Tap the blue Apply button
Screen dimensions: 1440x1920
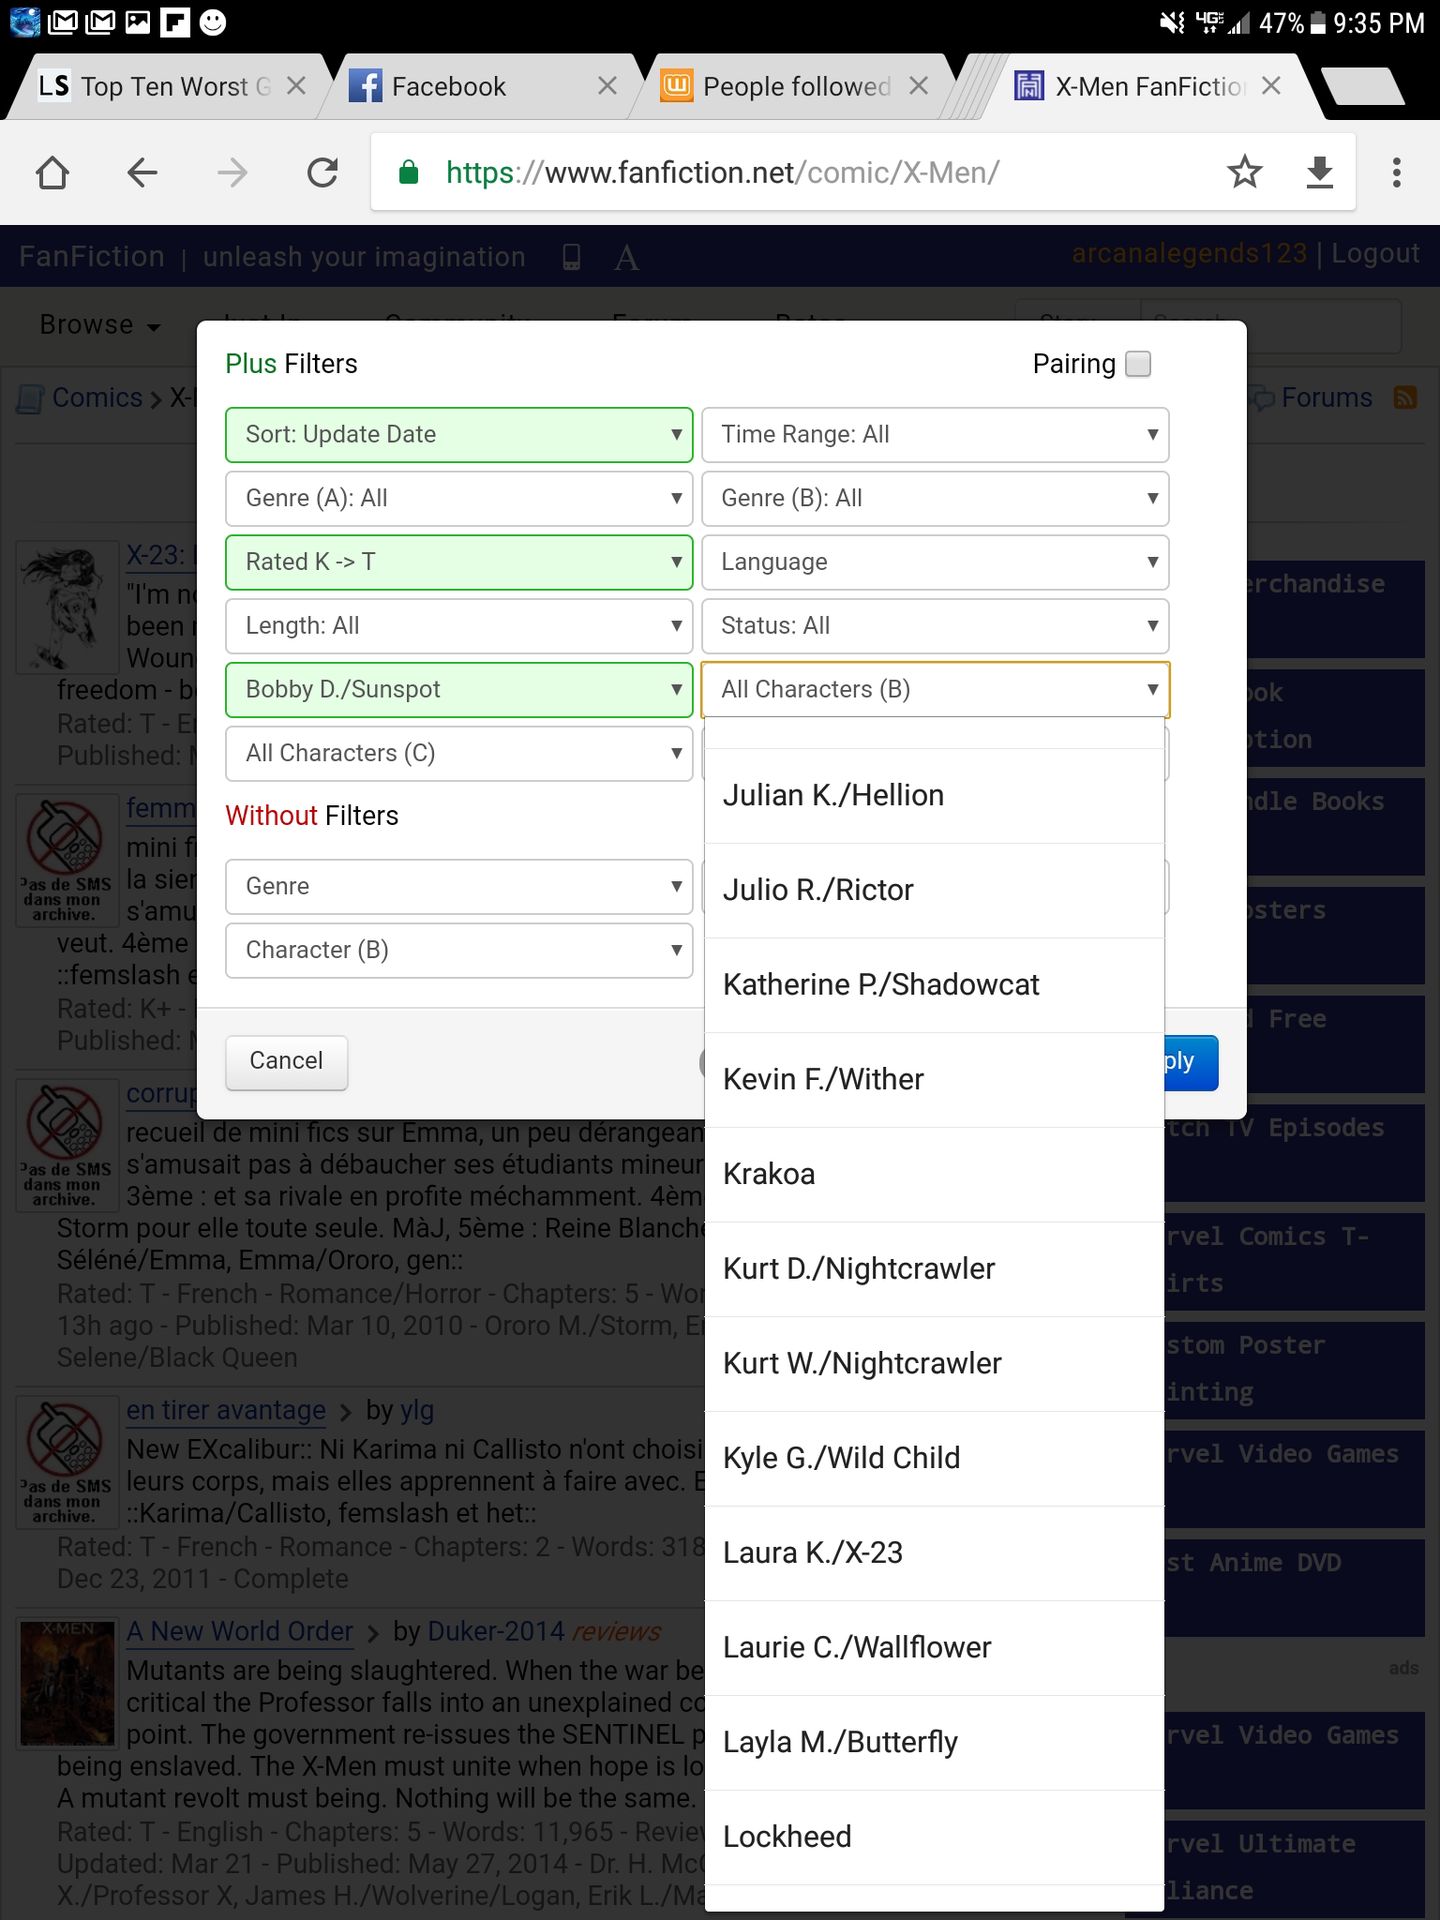1191,1062
